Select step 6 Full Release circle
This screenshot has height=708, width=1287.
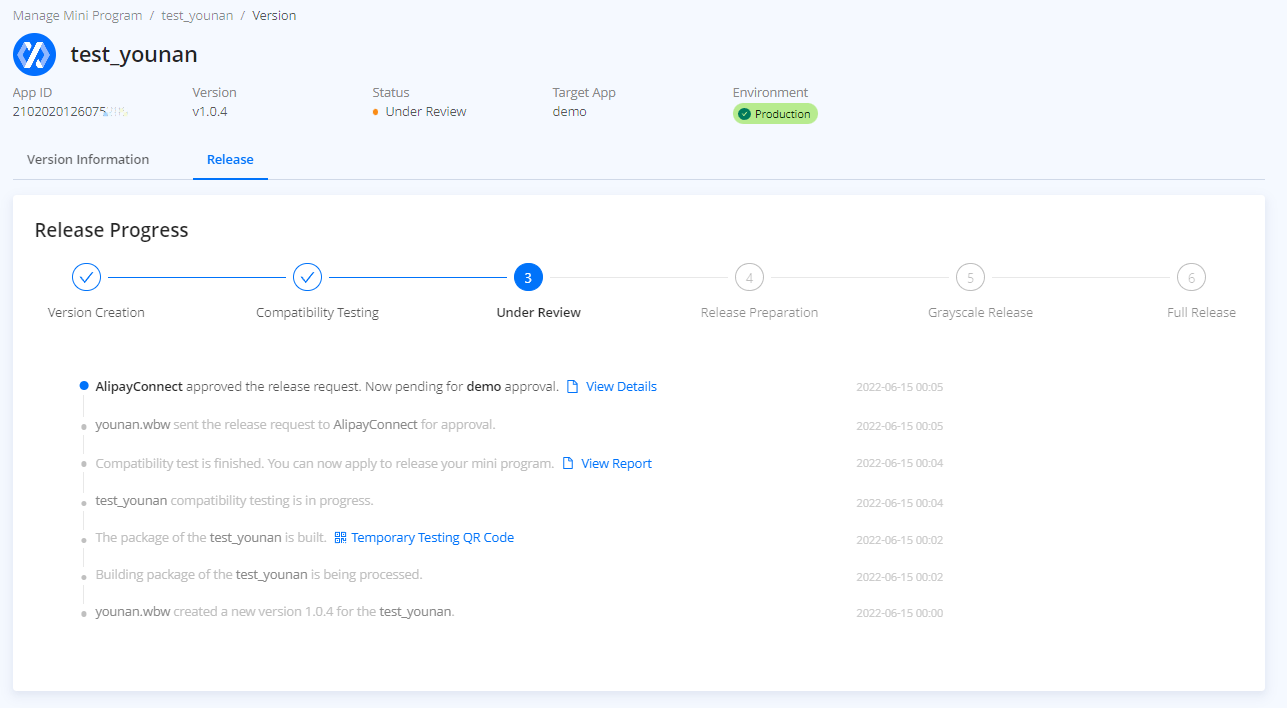pyautogui.click(x=1191, y=277)
